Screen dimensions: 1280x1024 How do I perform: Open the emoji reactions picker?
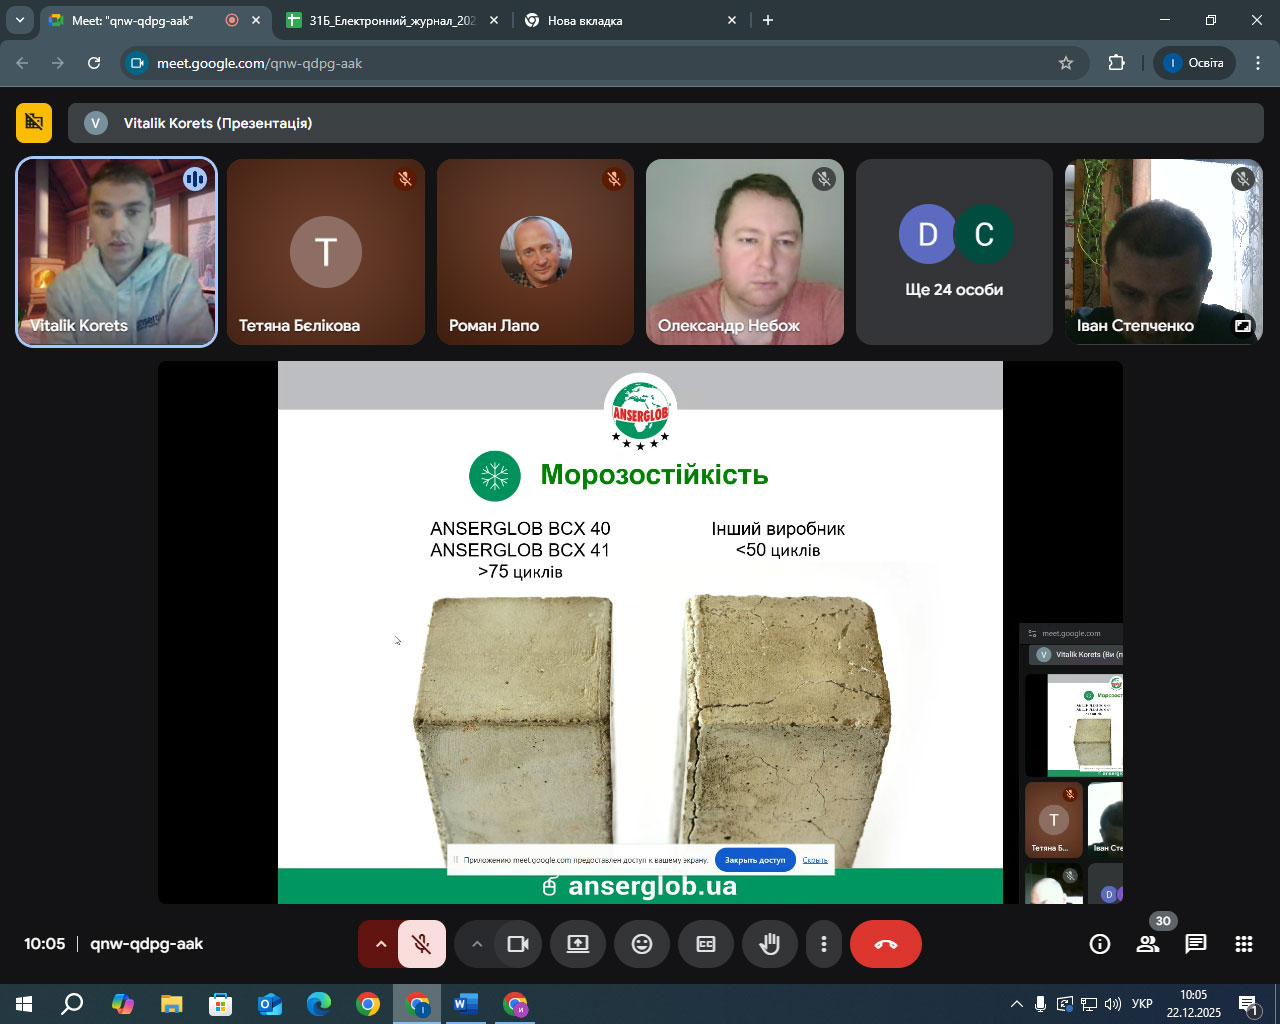pyautogui.click(x=642, y=944)
